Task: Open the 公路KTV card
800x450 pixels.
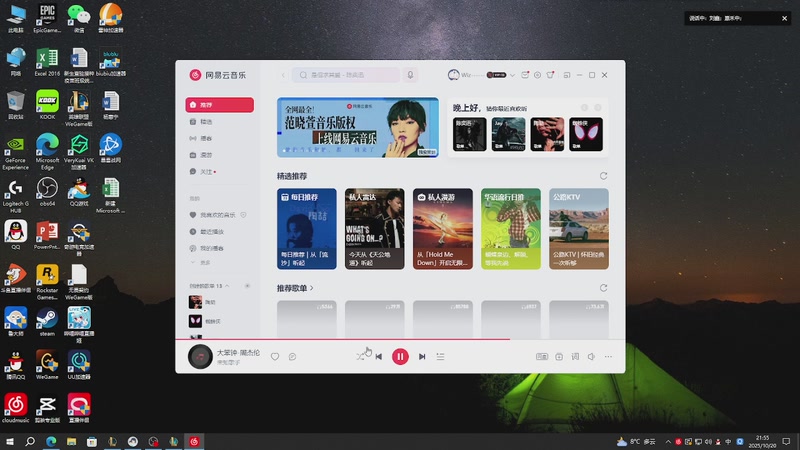Action: coord(579,229)
